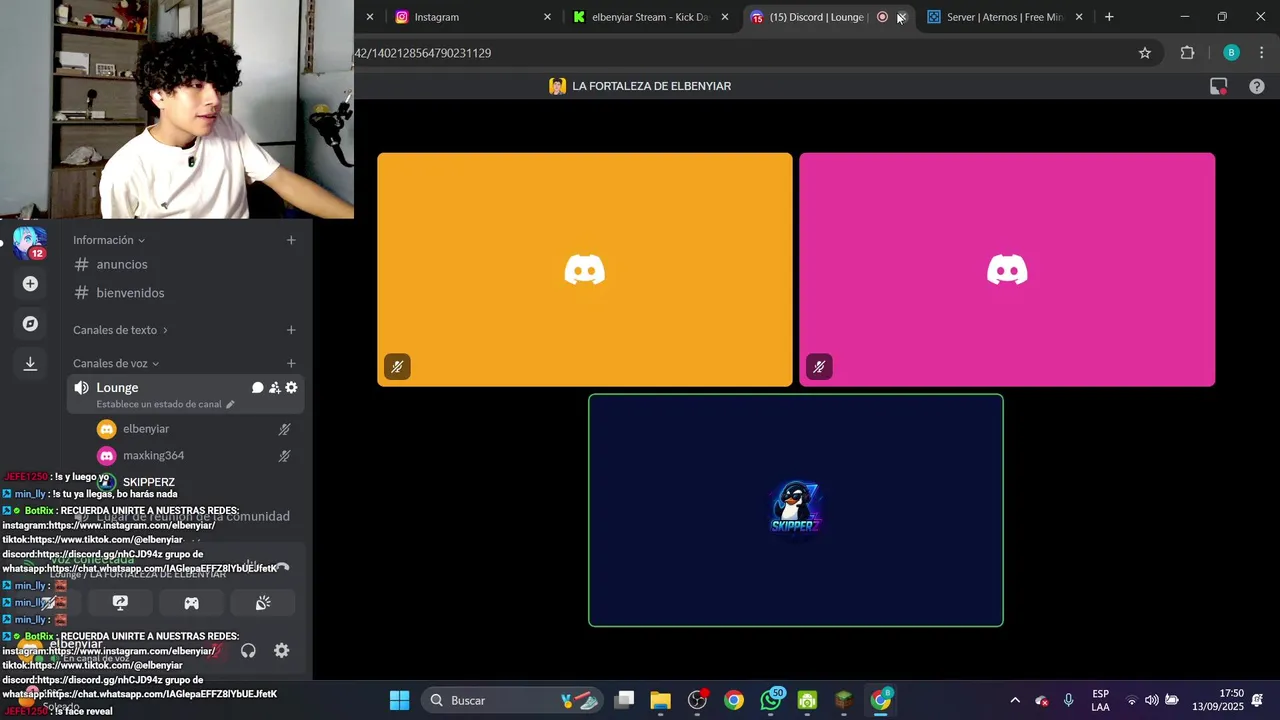
Task: Open Task View on the taskbar
Action: (624, 700)
